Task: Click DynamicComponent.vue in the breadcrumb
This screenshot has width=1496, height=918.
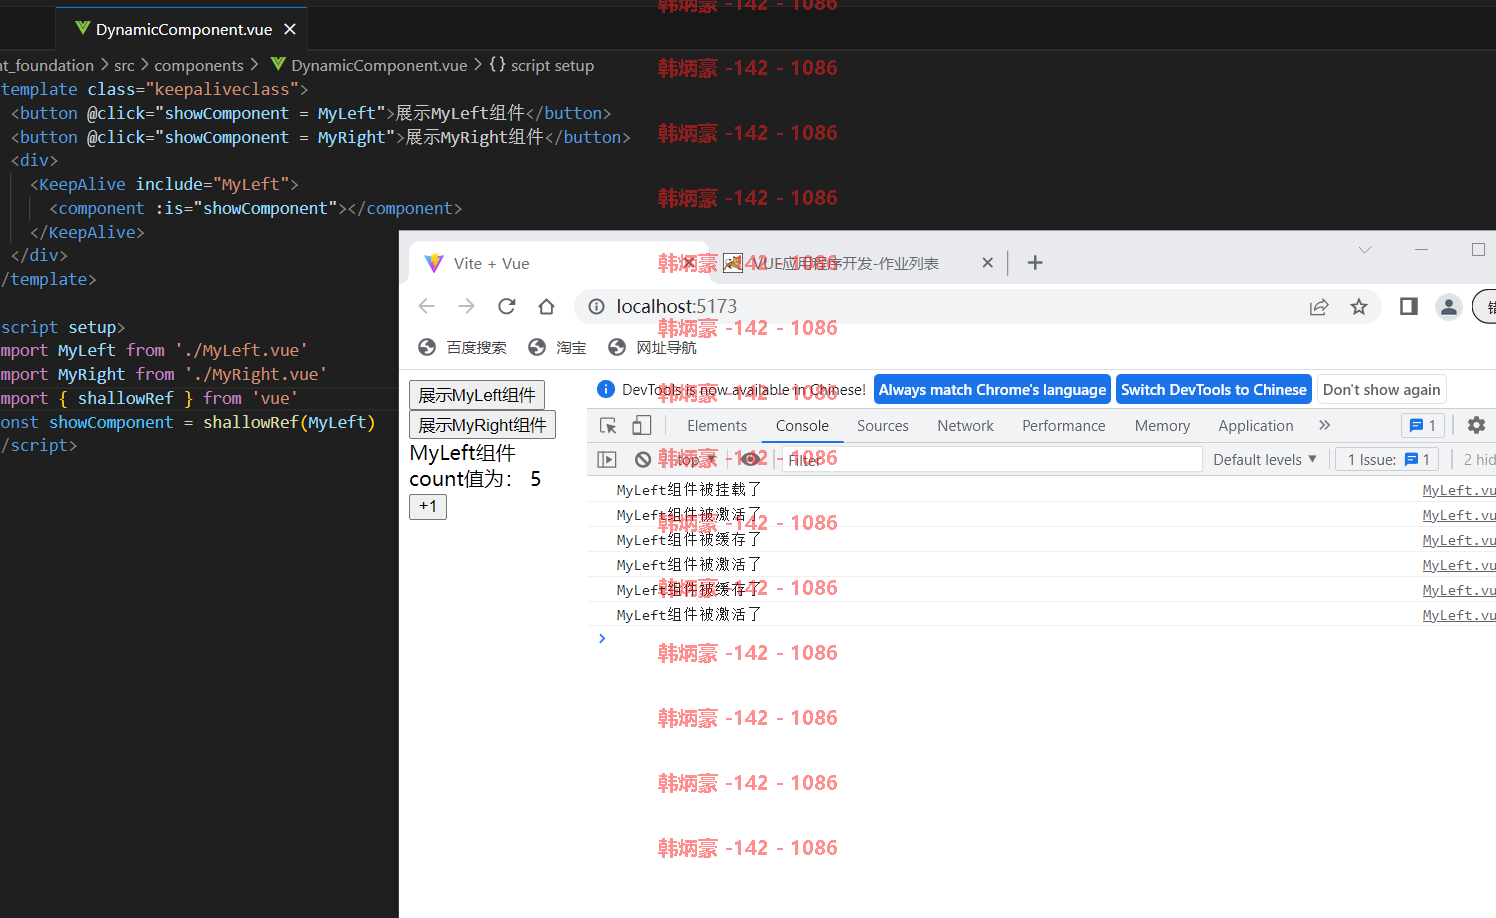Action: pyautogui.click(x=379, y=65)
